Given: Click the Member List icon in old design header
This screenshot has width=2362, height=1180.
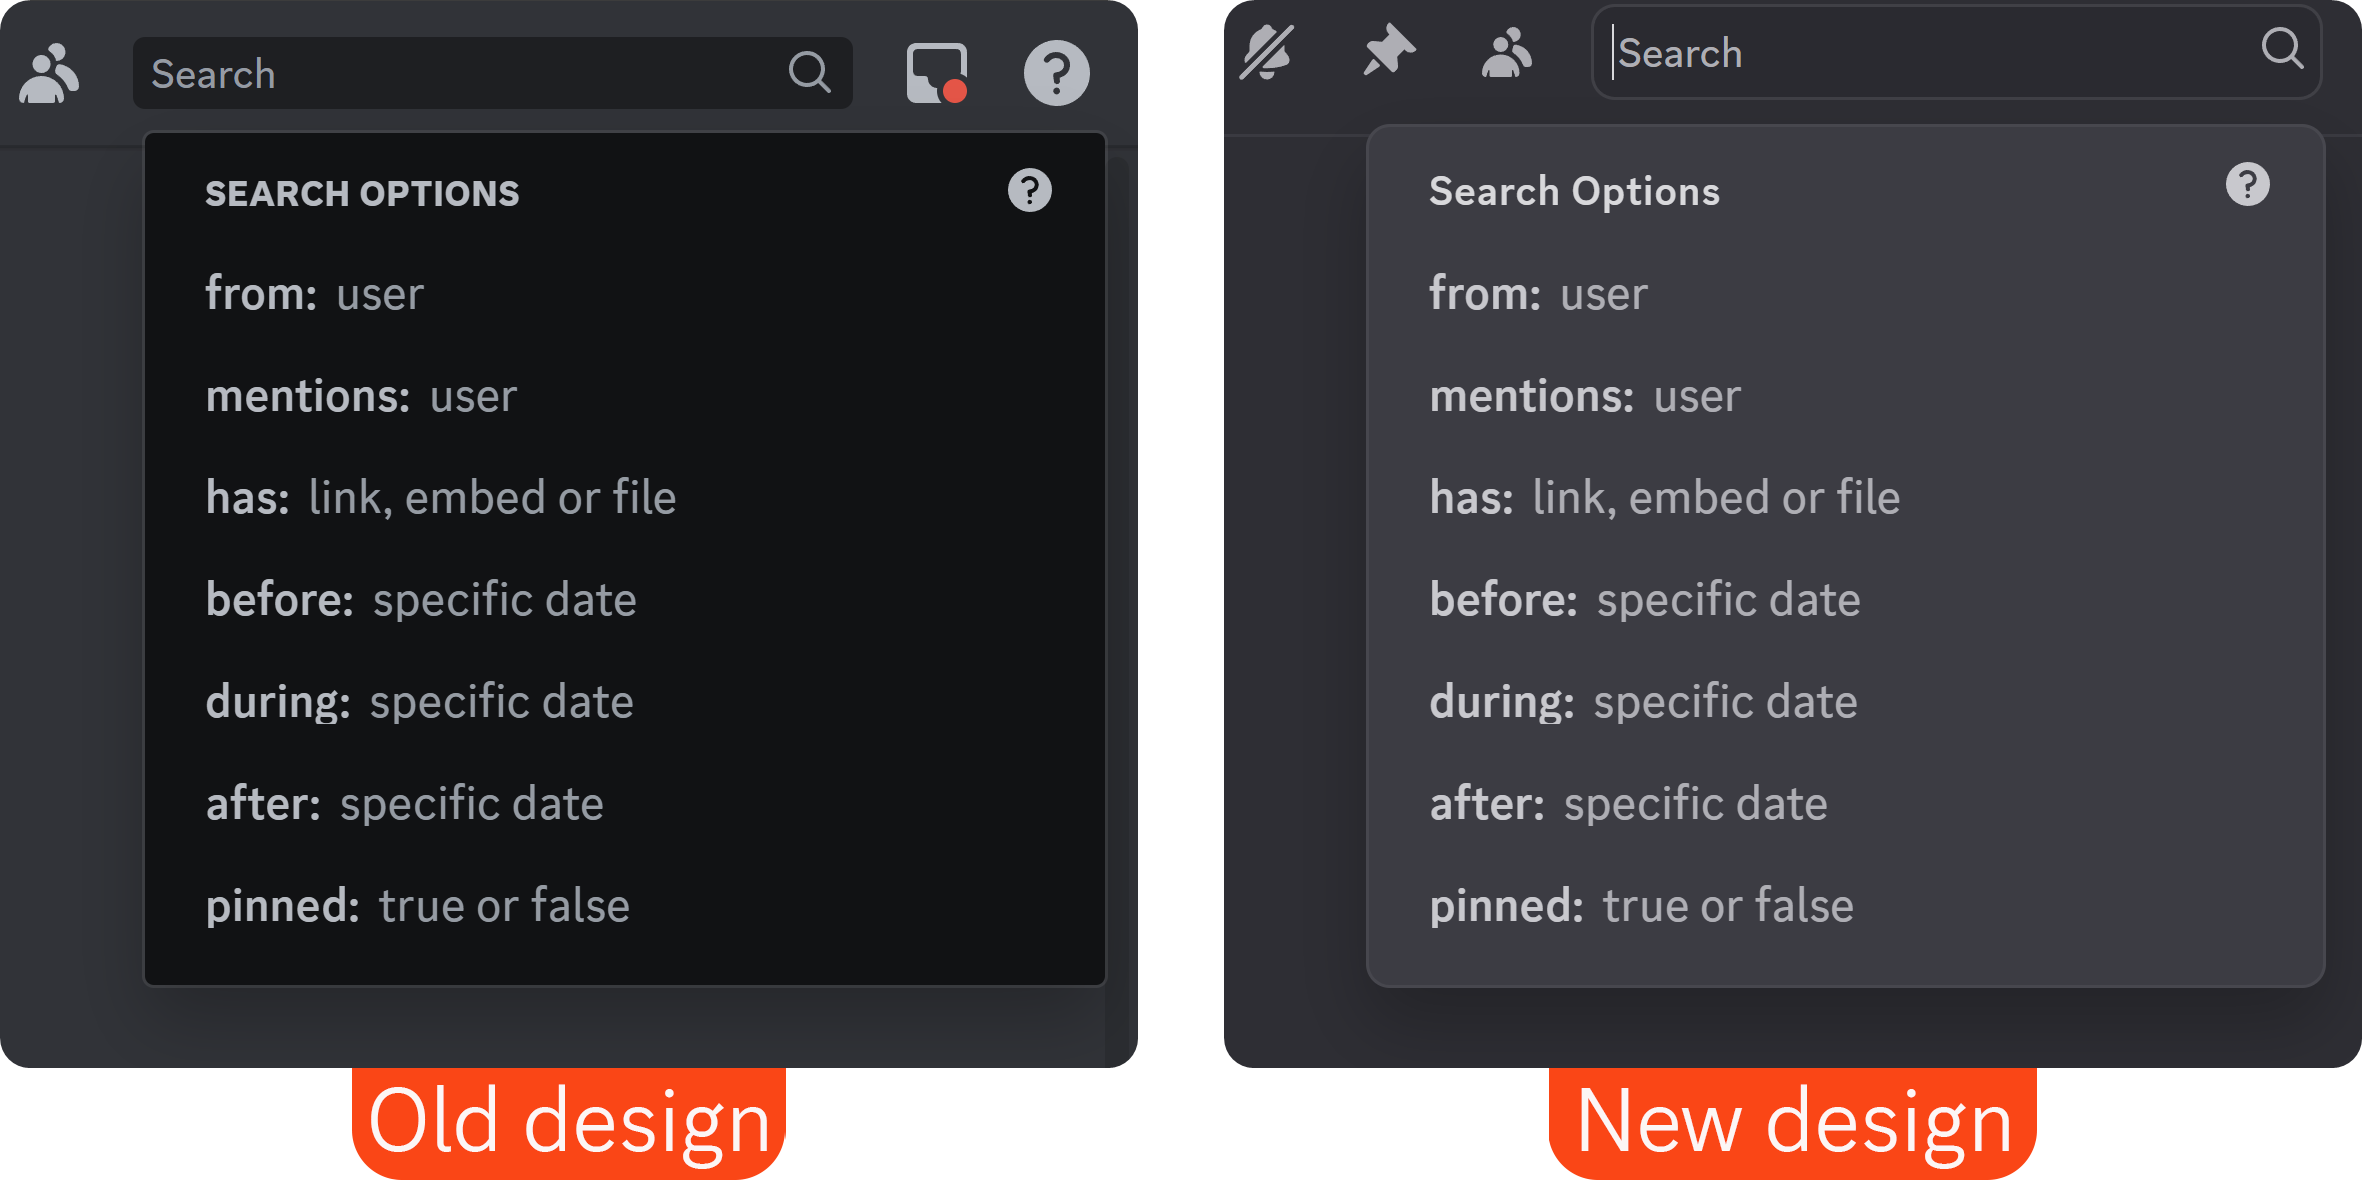Looking at the screenshot, I should pyautogui.click(x=49, y=72).
